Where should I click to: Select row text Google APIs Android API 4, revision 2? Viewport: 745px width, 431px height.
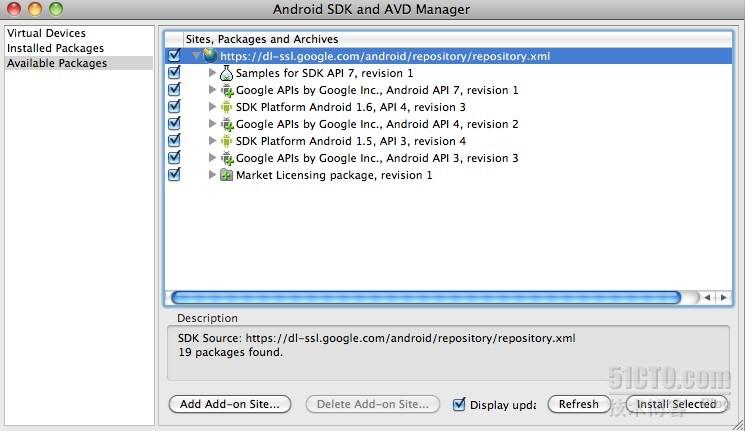tap(377, 125)
